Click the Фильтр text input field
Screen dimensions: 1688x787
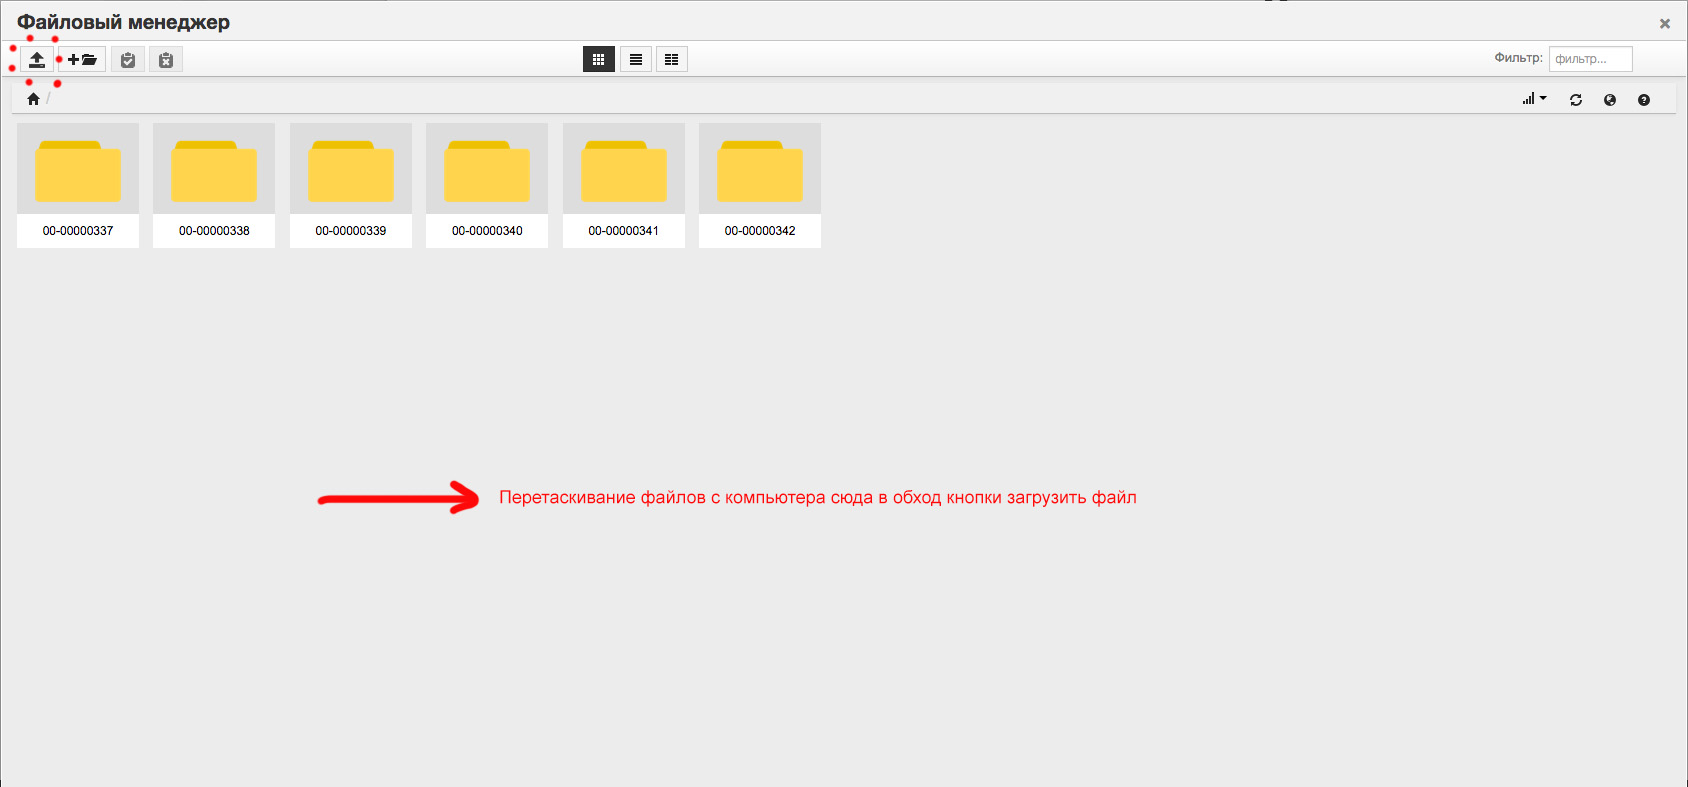pos(1590,59)
